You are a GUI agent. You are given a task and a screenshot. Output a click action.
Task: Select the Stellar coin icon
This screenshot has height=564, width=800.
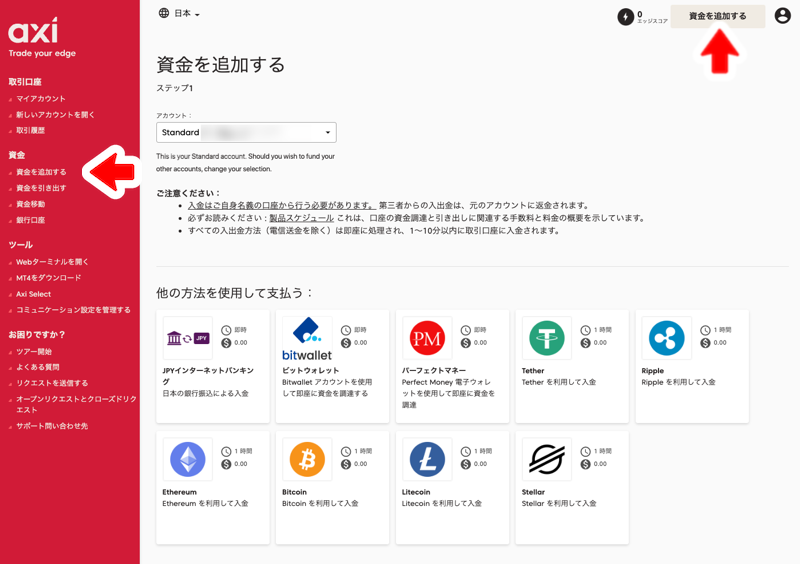[546, 459]
